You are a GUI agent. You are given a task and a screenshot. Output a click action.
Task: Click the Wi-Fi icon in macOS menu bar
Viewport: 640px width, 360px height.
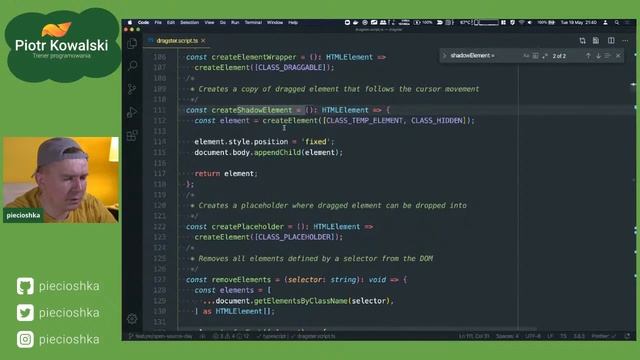click(522, 22)
